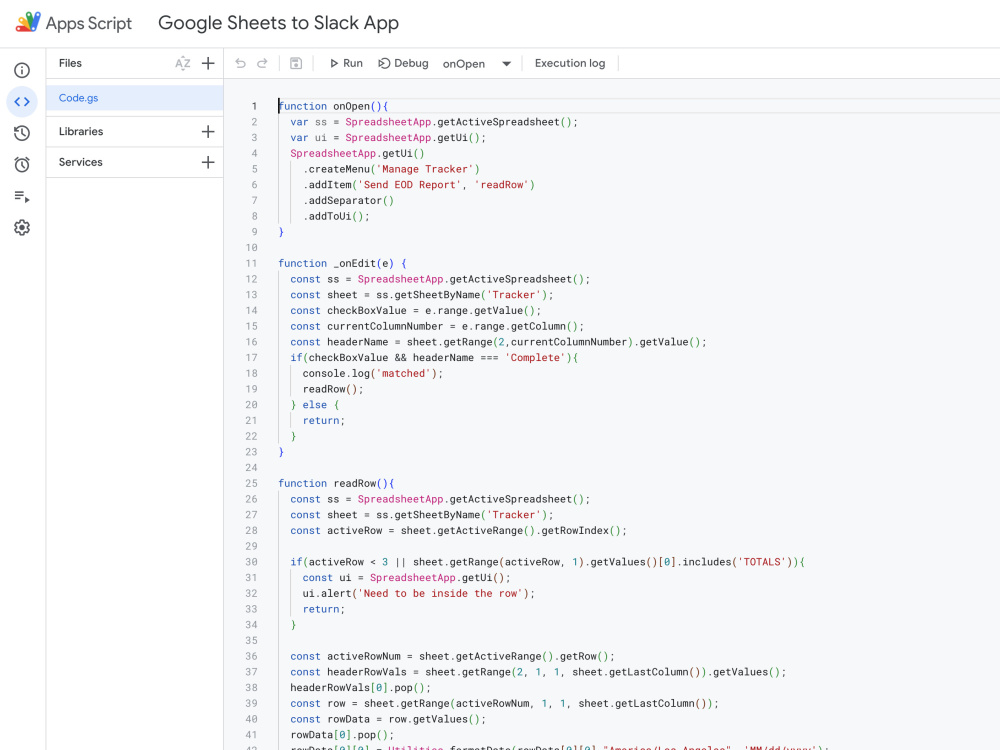This screenshot has width=1000, height=750.
Task: Open the Executions list icon
Action: pos(22,196)
